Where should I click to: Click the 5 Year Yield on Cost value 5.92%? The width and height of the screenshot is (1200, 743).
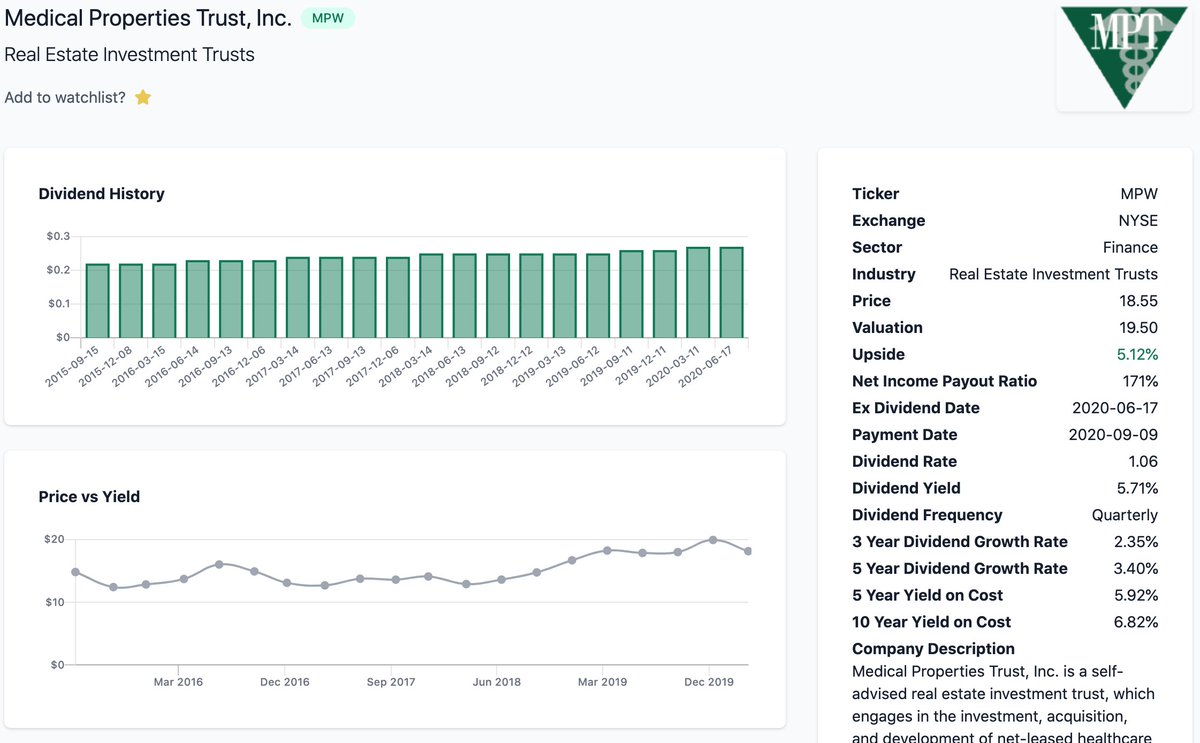[1137, 595]
